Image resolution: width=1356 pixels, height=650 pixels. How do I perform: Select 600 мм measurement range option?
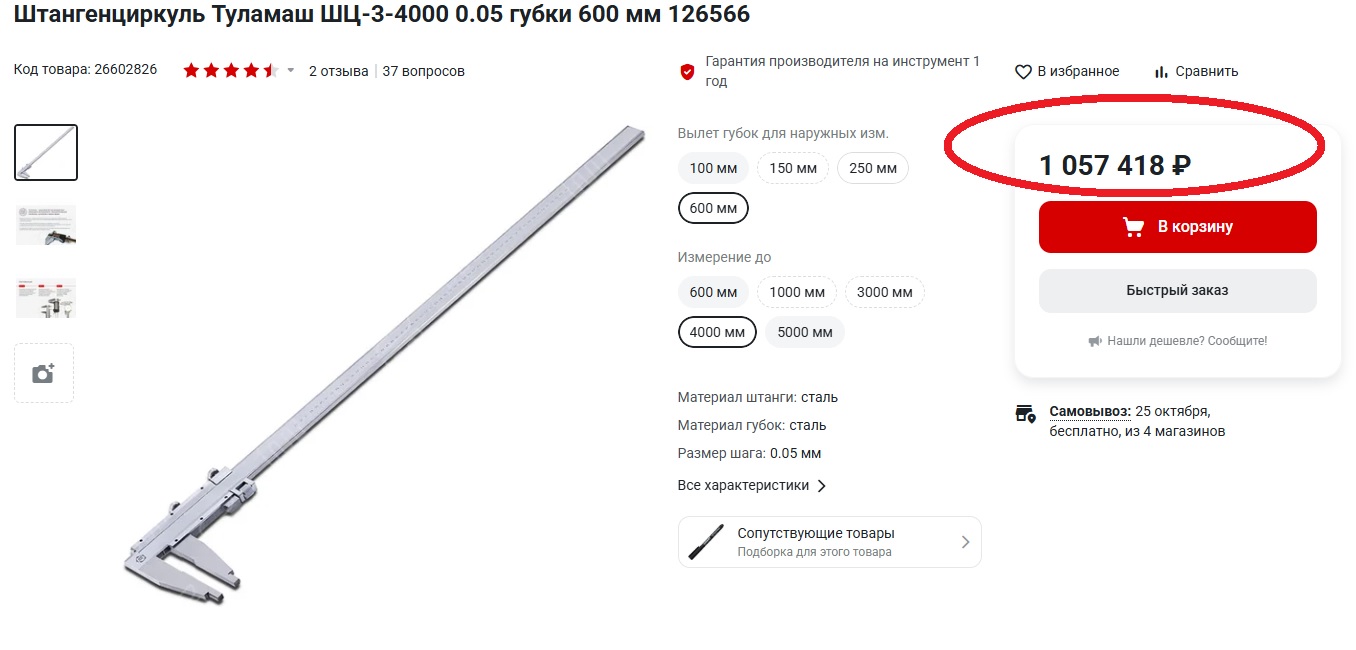[x=713, y=293]
